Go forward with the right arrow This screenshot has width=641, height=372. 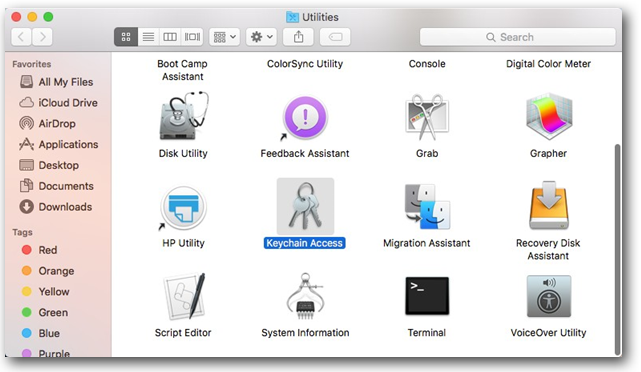coord(42,37)
